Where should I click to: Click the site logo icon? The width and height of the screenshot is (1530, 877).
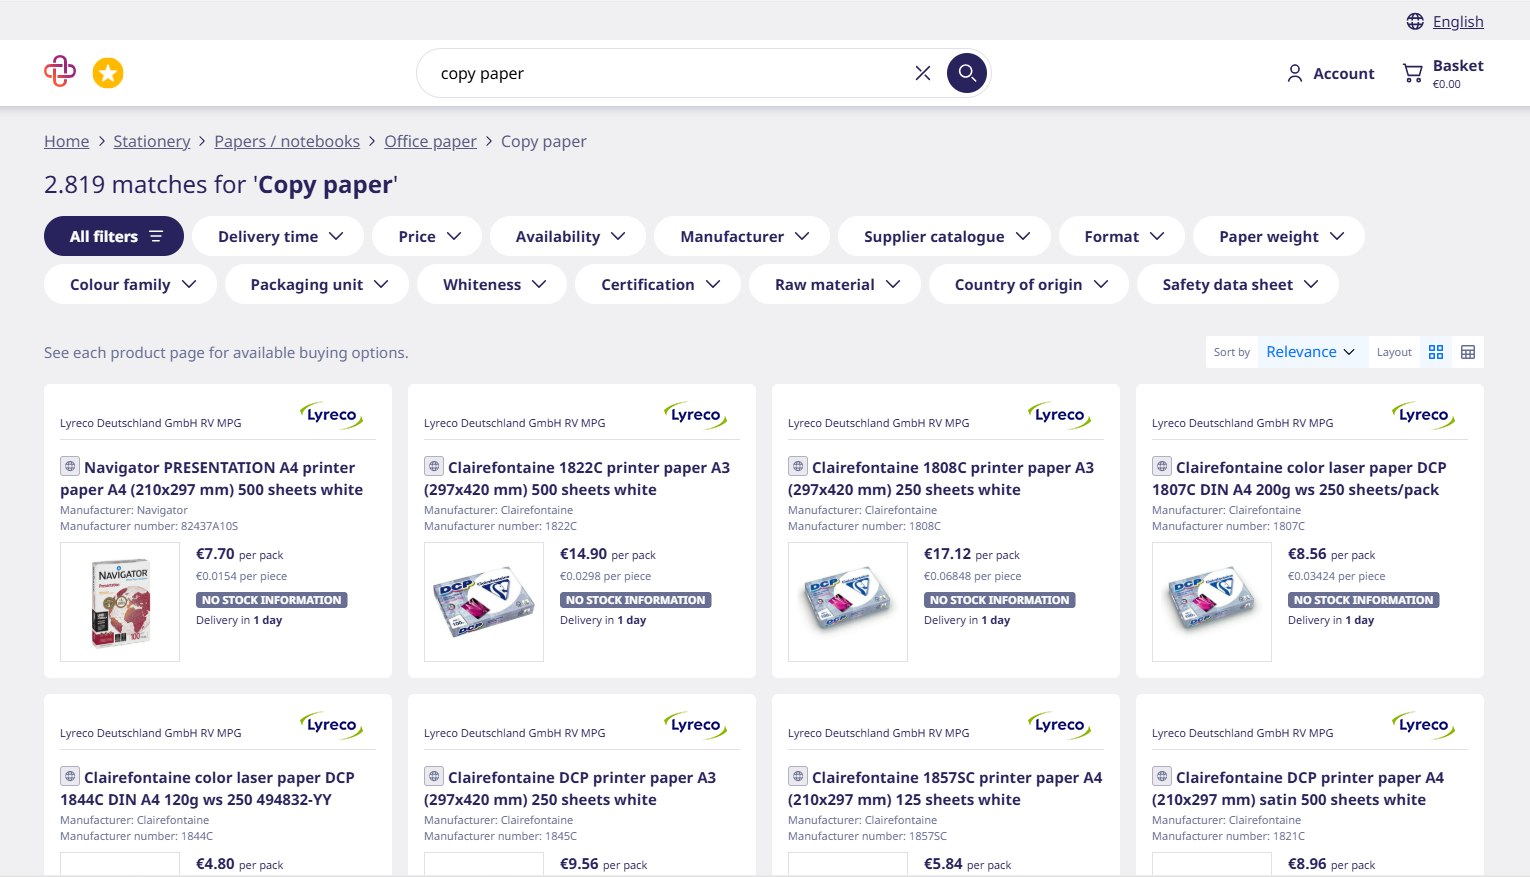pos(60,72)
